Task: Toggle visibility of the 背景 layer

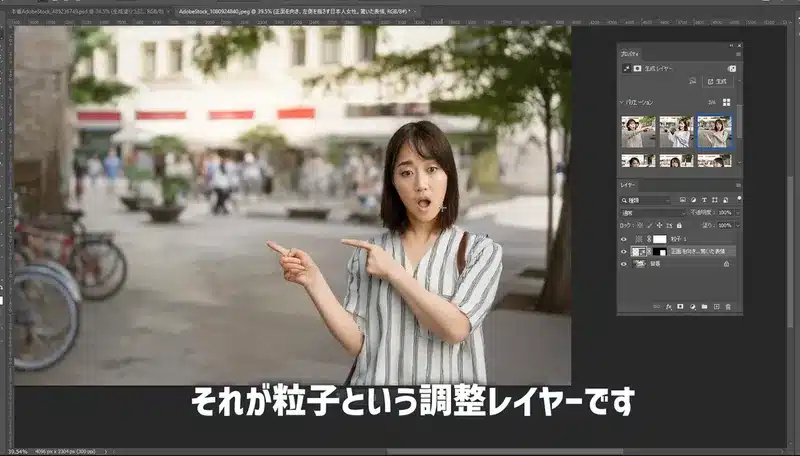Action: [x=624, y=264]
